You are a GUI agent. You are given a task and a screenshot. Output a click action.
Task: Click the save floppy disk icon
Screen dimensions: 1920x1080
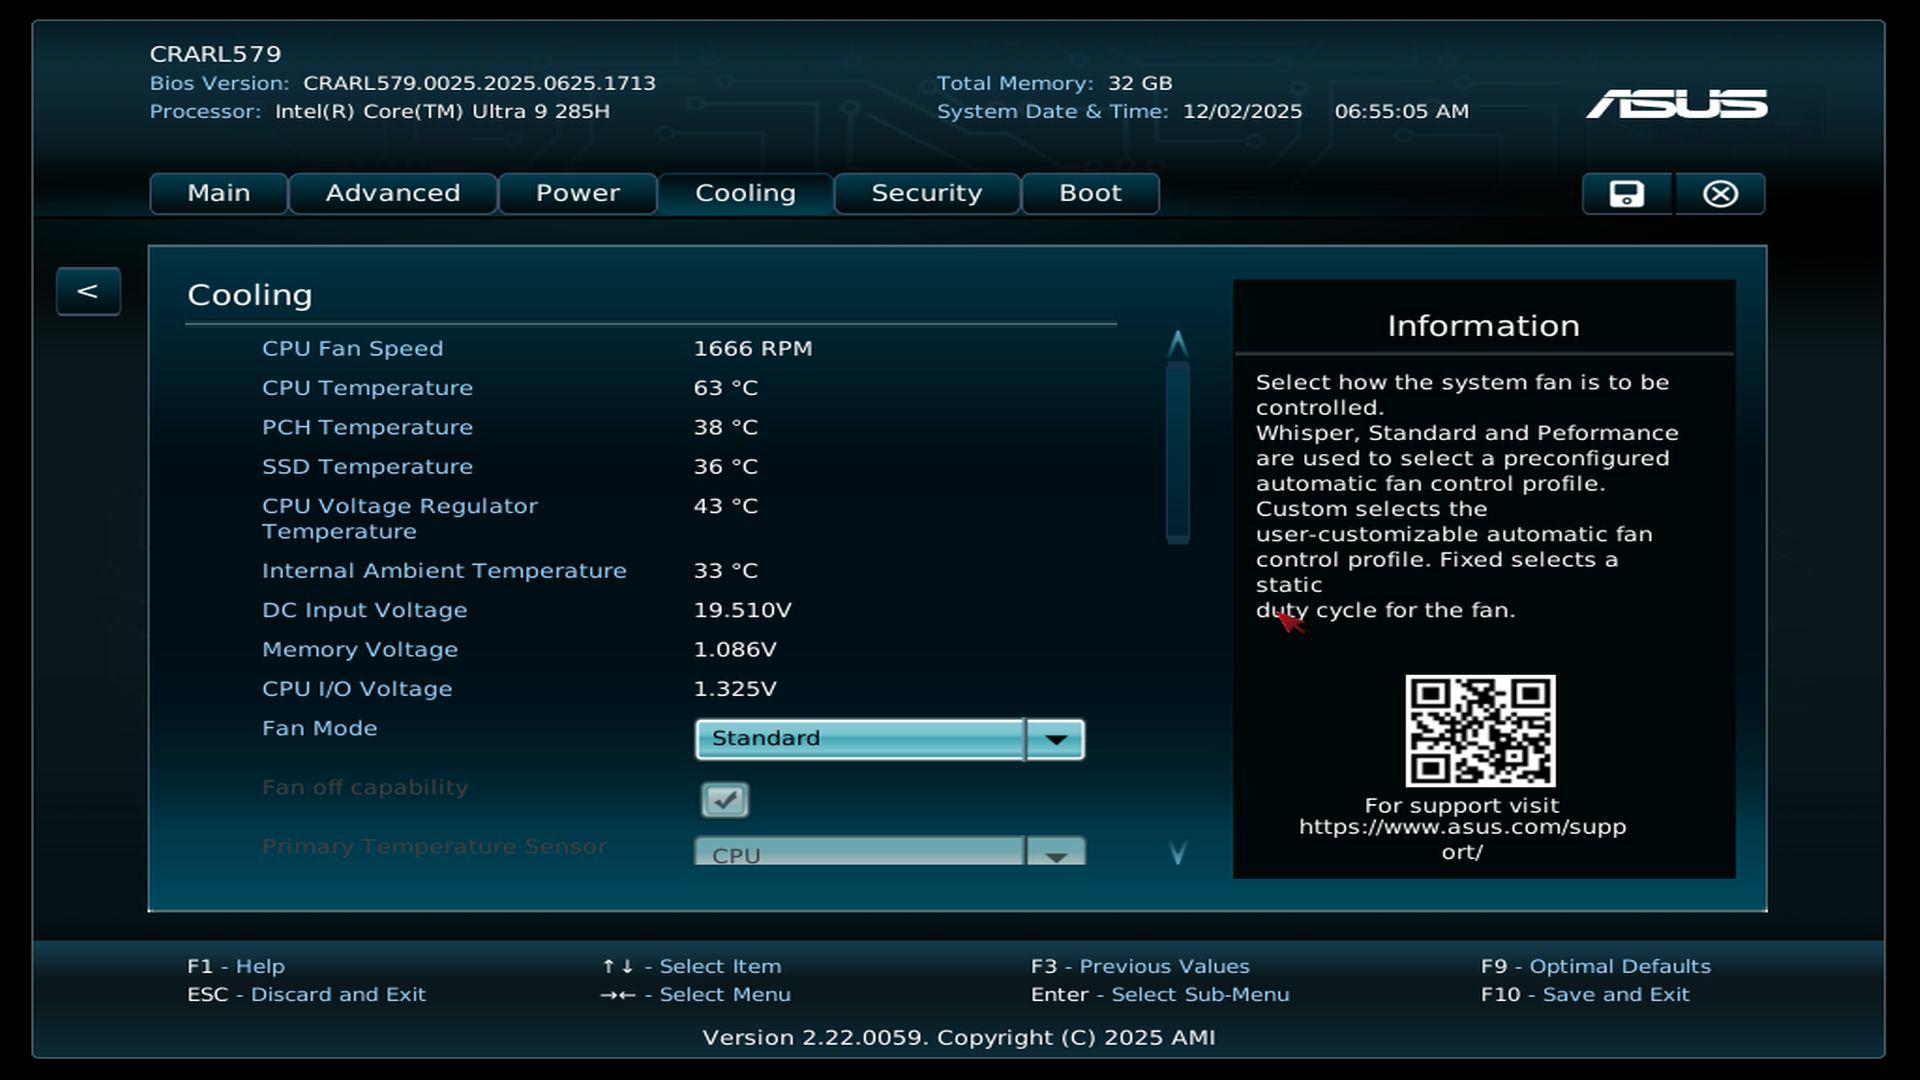(1626, 194)
